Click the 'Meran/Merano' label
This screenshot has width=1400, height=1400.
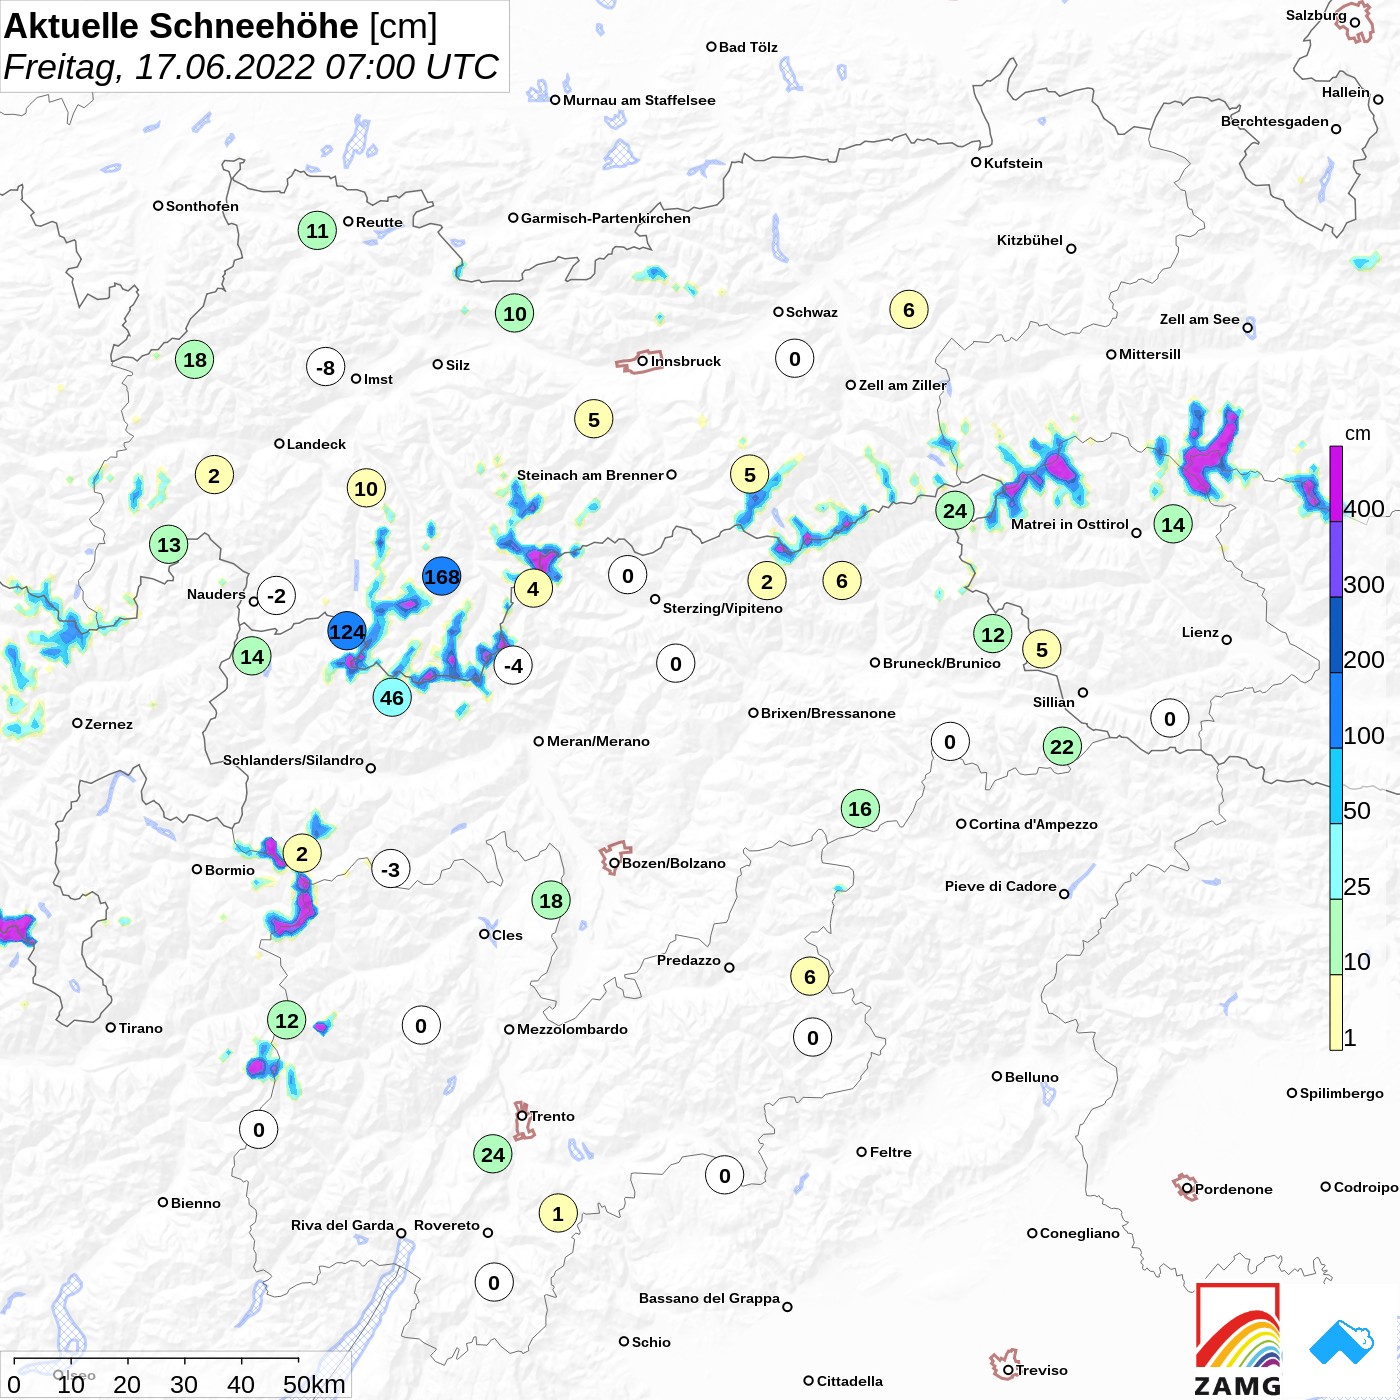598,741
